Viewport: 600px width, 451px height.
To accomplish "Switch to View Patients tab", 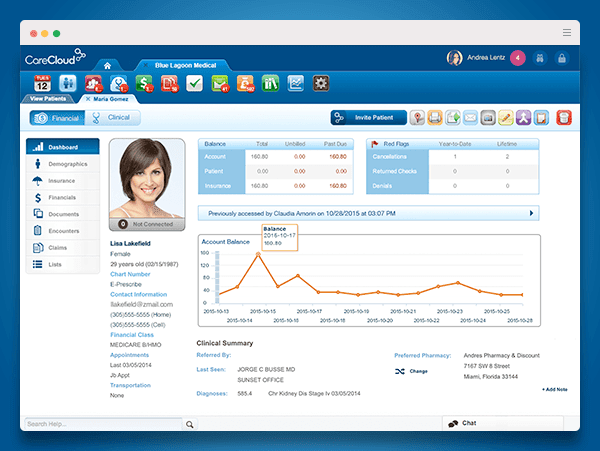I will pos(48,99).
